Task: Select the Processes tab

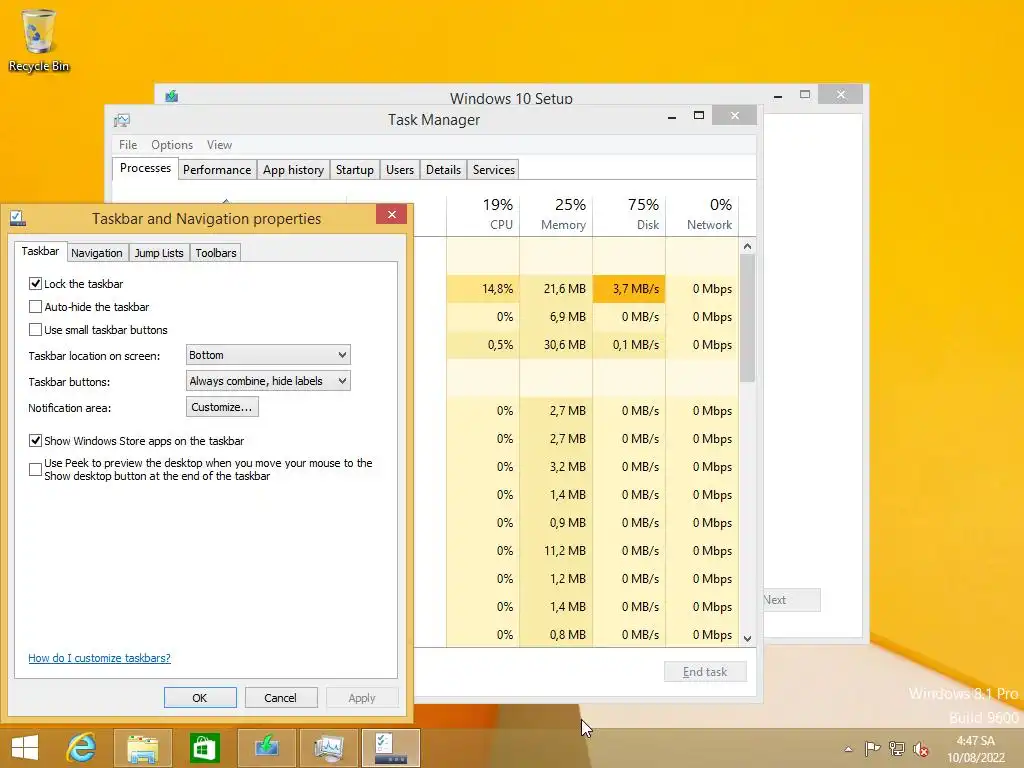Action: [x=145, y=168]
